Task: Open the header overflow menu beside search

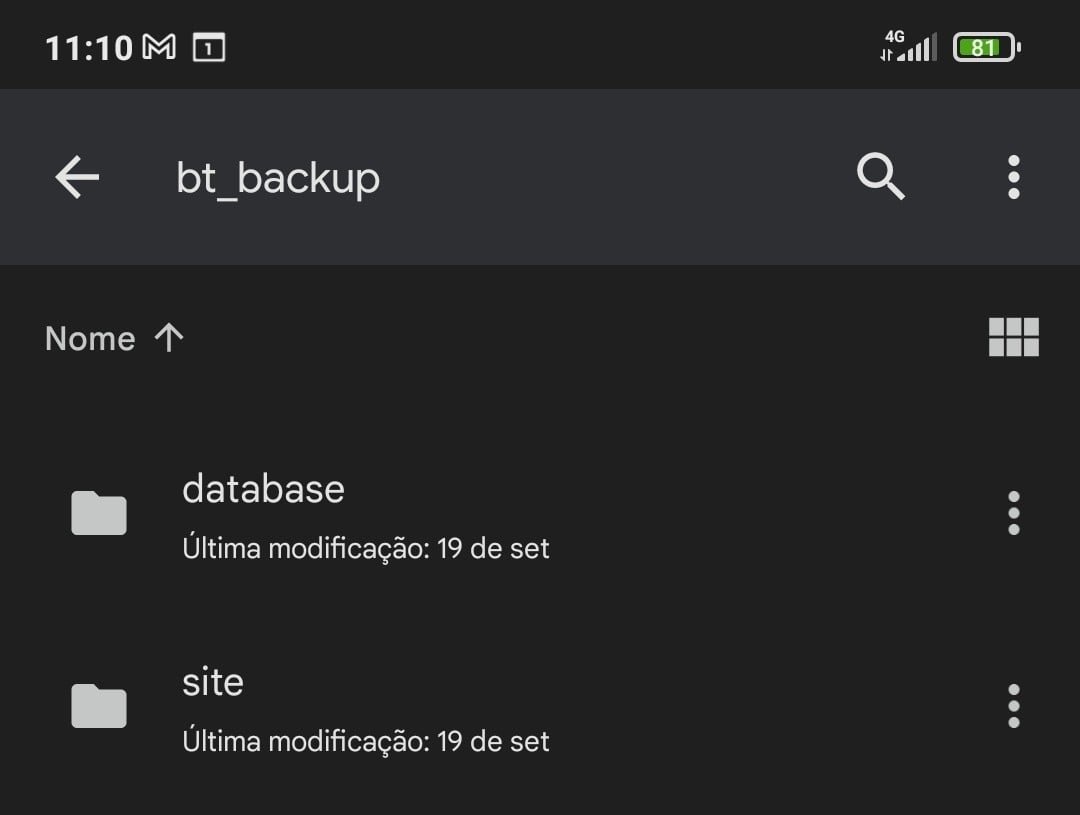Action: (x=1013, y=178)
